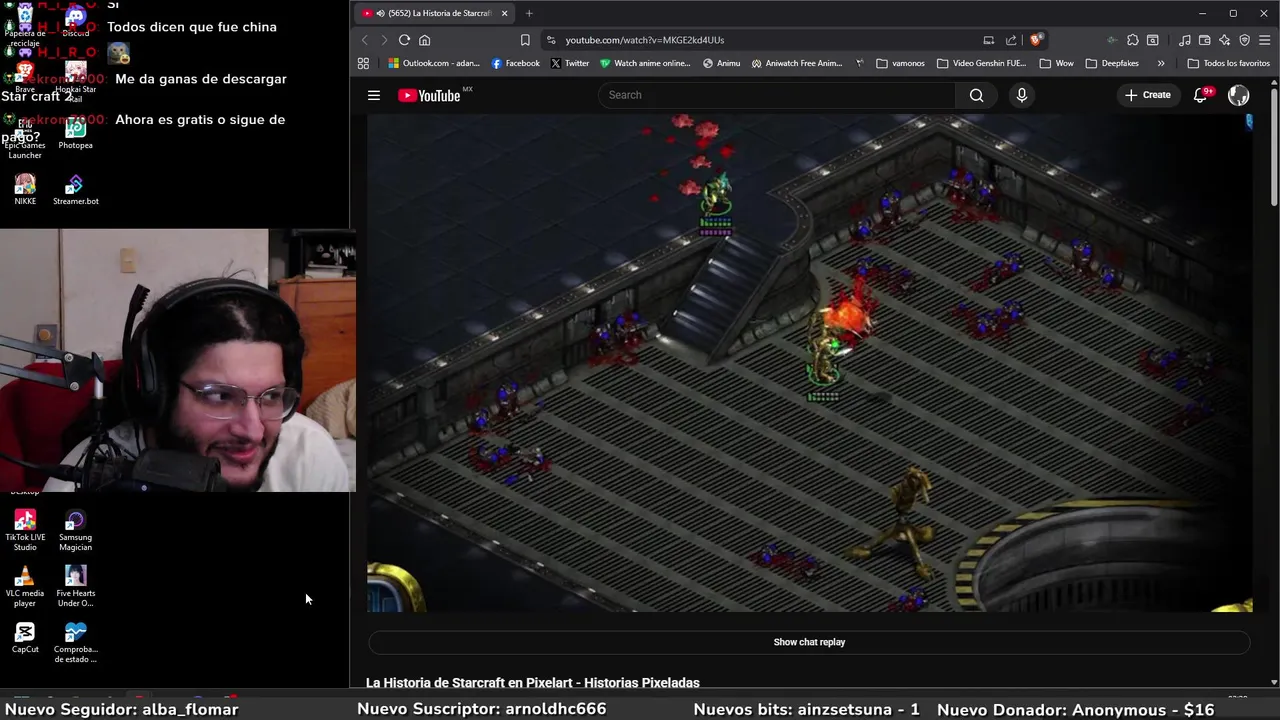Screen dimensions: 1280x720
Task: Open the Brave Shields lion icon
Action: [1036, 40]
